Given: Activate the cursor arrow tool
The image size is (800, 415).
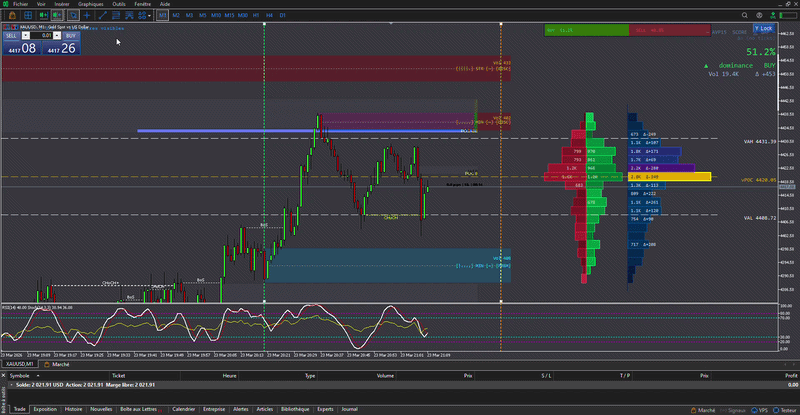Looking at the screenshot, I should click(73, 15).
